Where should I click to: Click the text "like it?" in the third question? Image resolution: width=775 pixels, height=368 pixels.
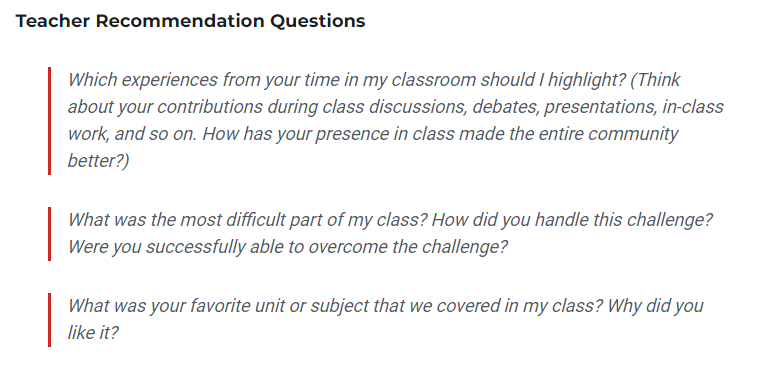click(93, 333)
